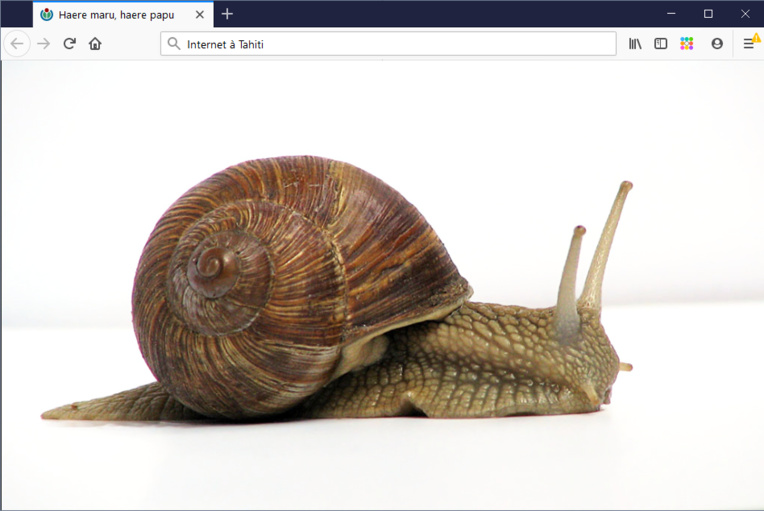764x511 pixels.
Task: Show the sidebar panel
Action: pyautogui.click(x=661, y=44)
